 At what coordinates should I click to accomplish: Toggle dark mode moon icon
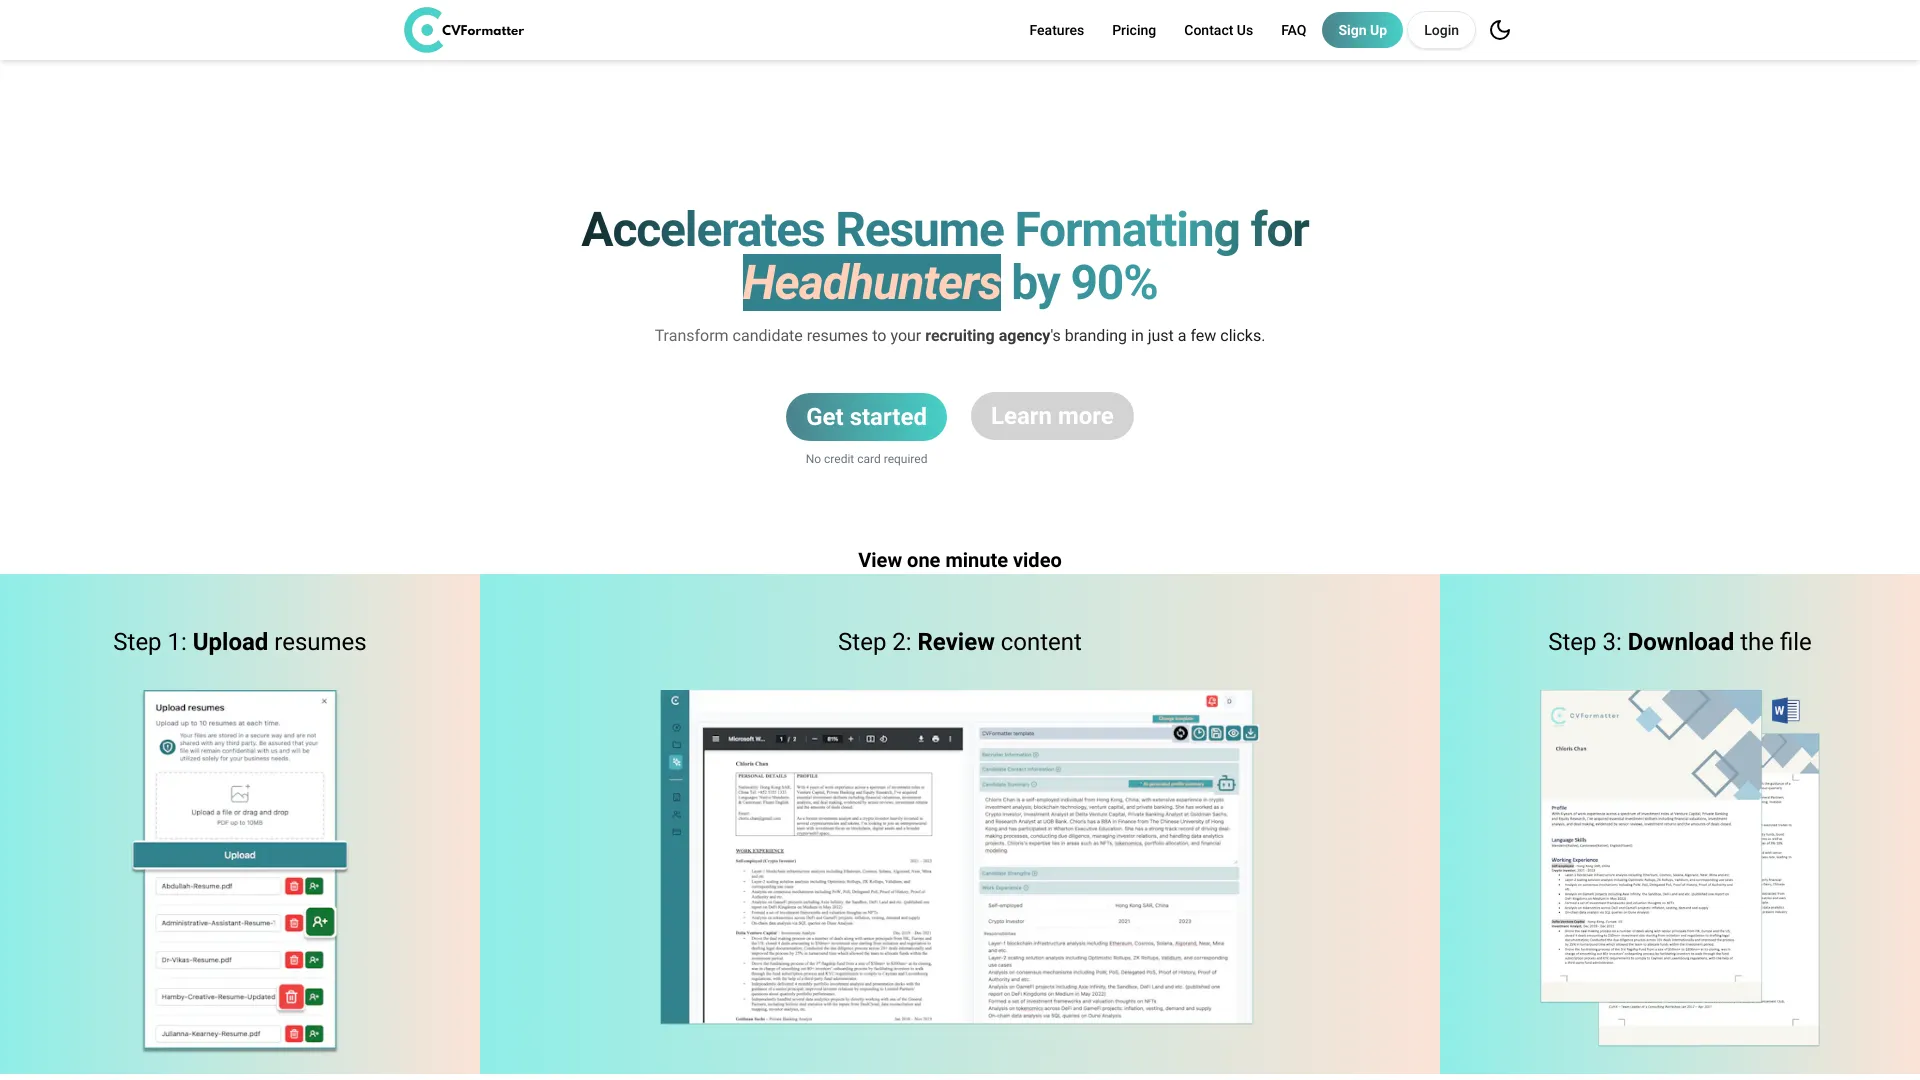pyautogui.click(x=1499, y=29)
